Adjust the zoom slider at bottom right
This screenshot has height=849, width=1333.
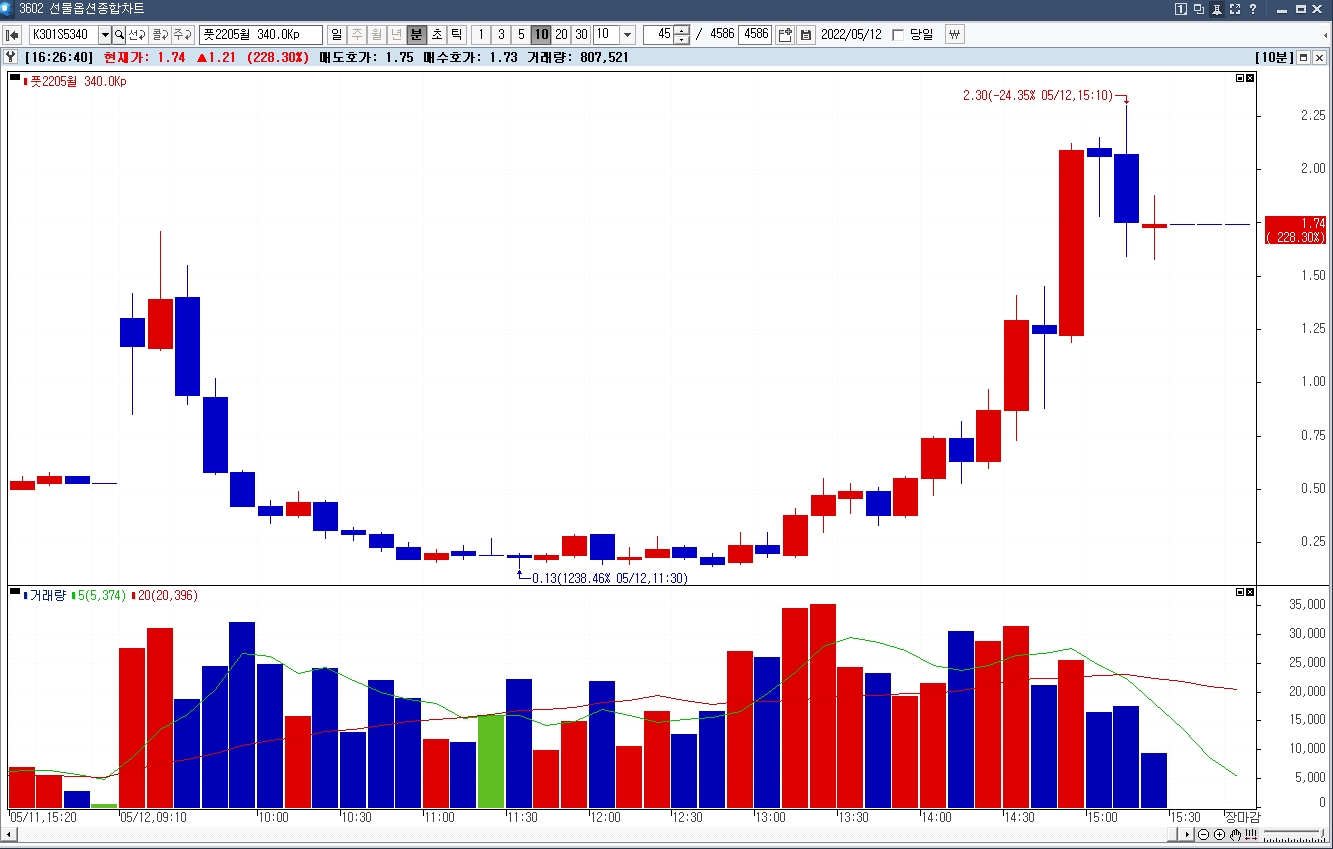tap(1292, 835)
